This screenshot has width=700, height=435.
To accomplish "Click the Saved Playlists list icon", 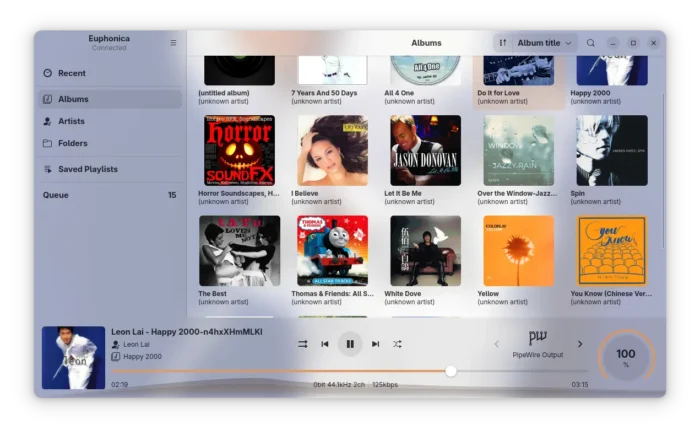I will (x=47, y=169).
